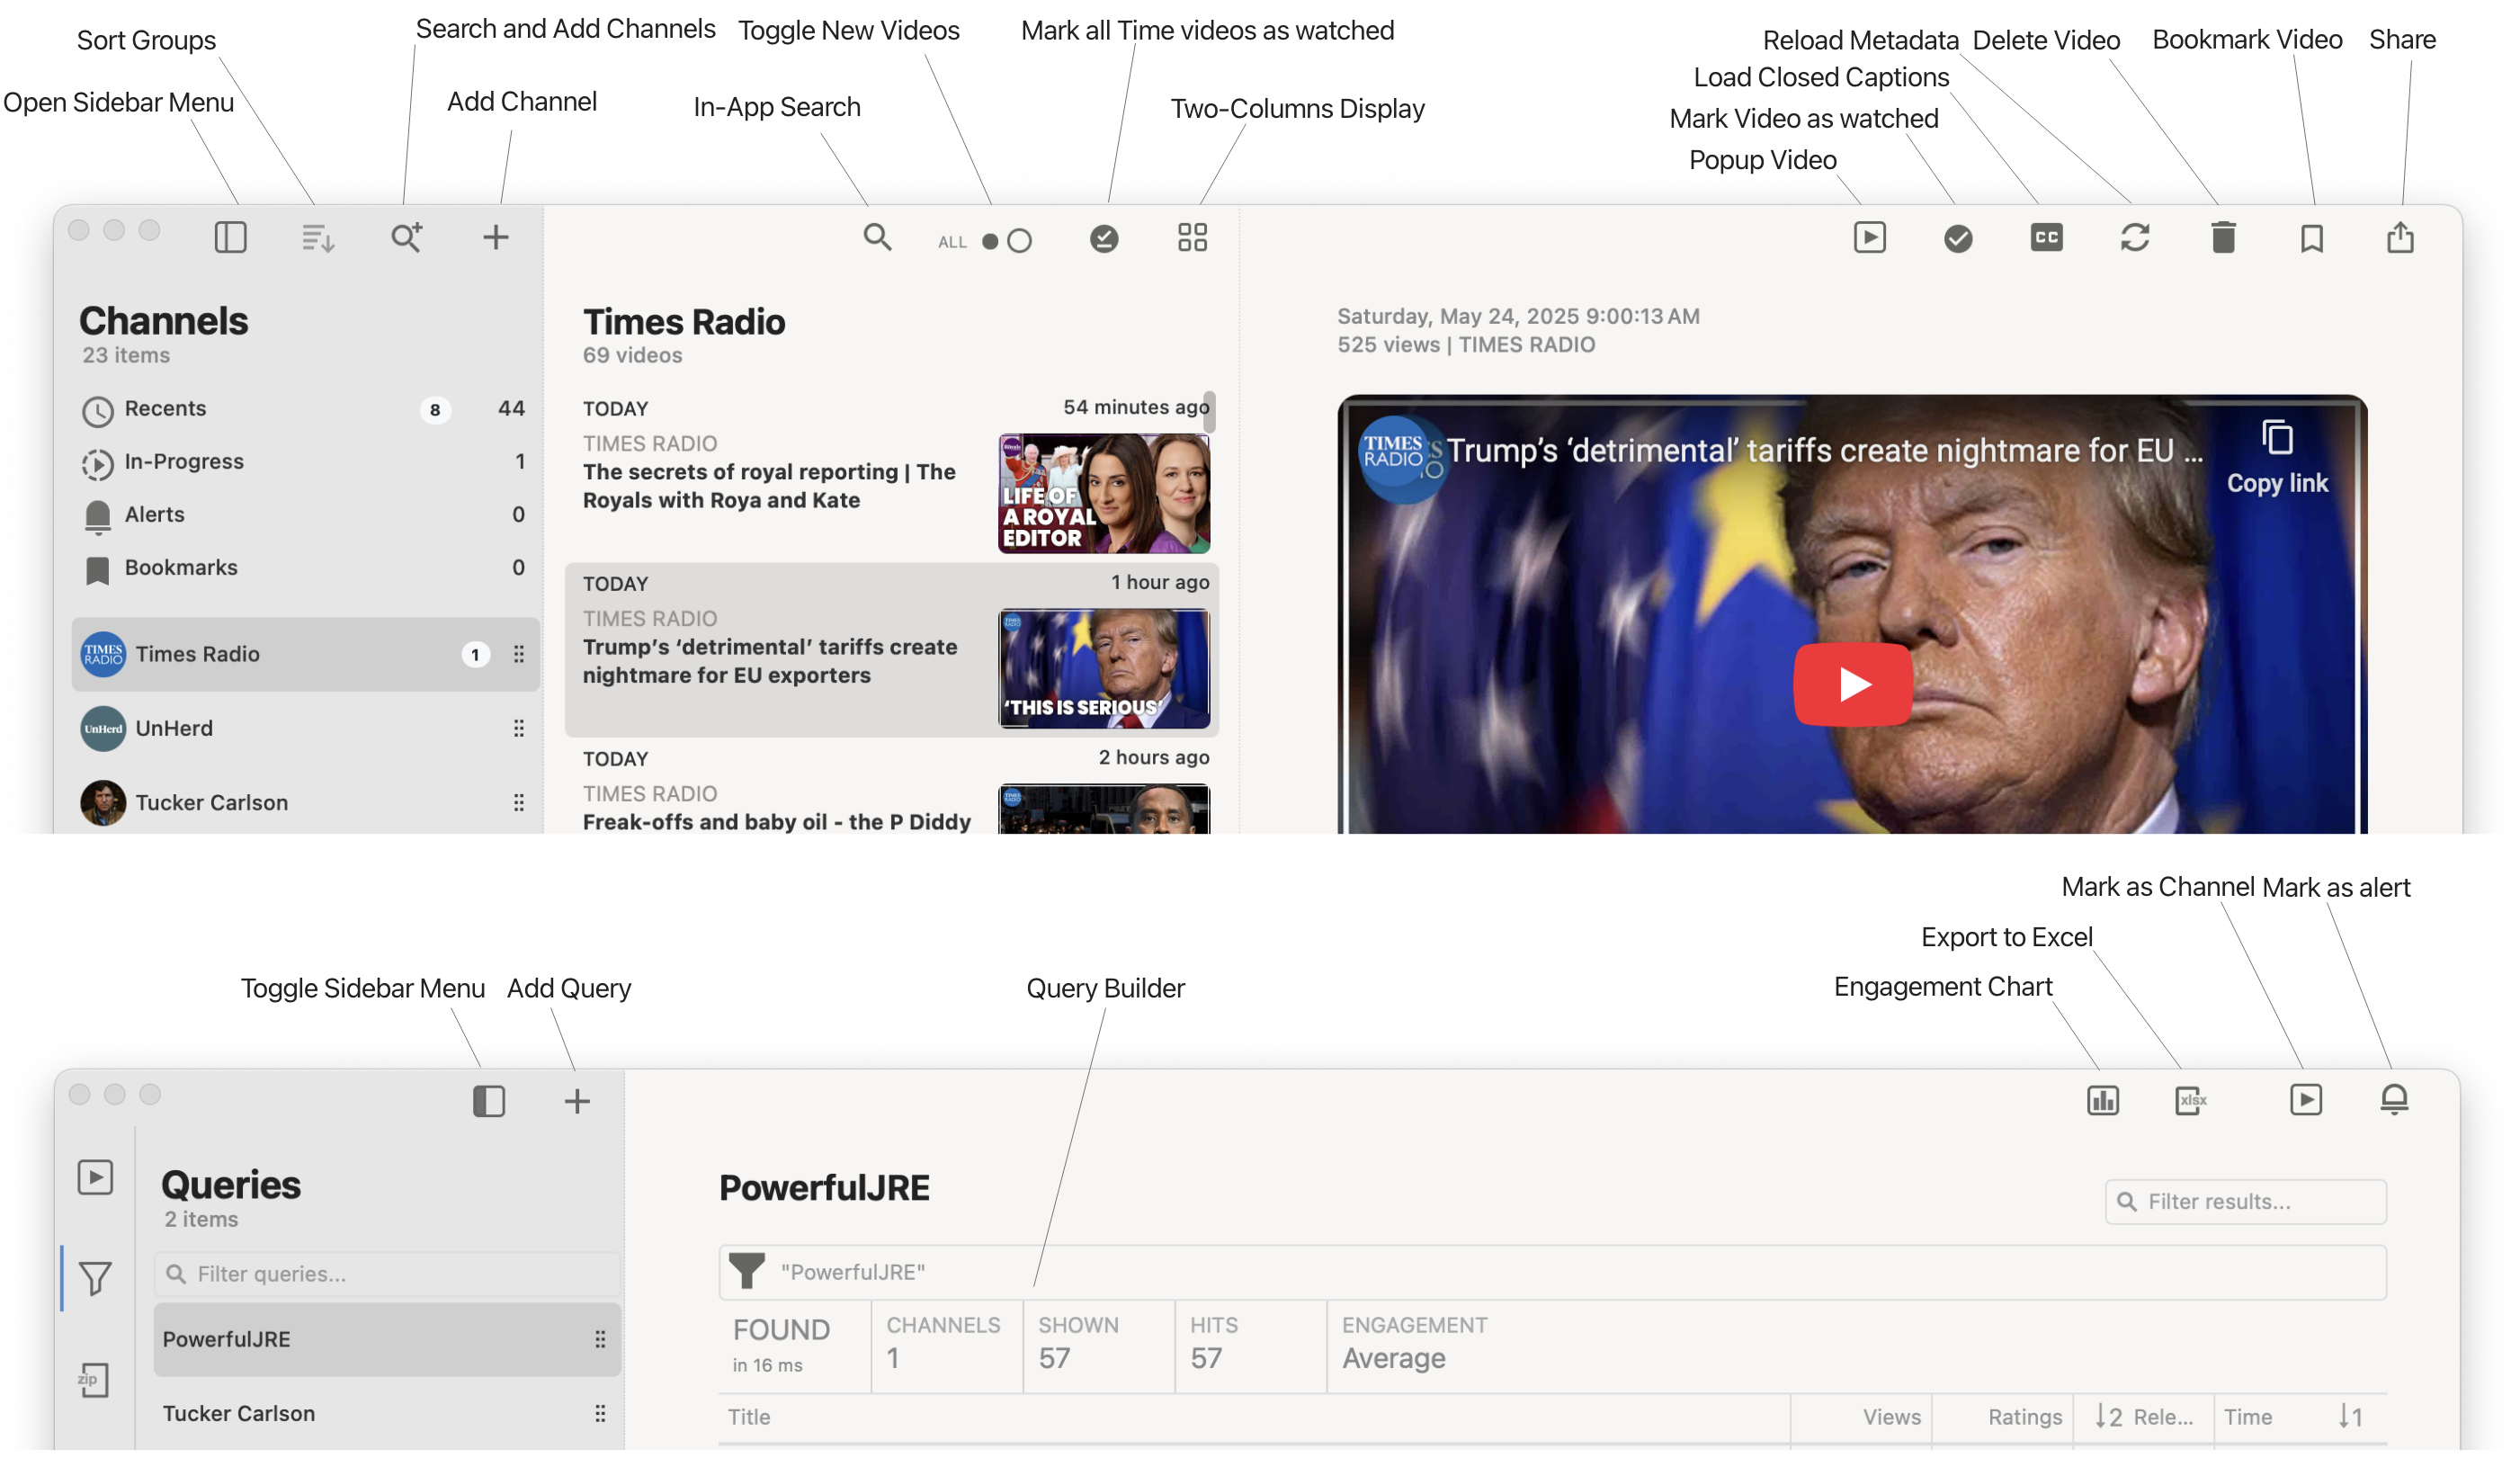Switch New Videos filter to ALL
The width and height of the screenshot is (2520, 1458).
click(x=989, y=241)
